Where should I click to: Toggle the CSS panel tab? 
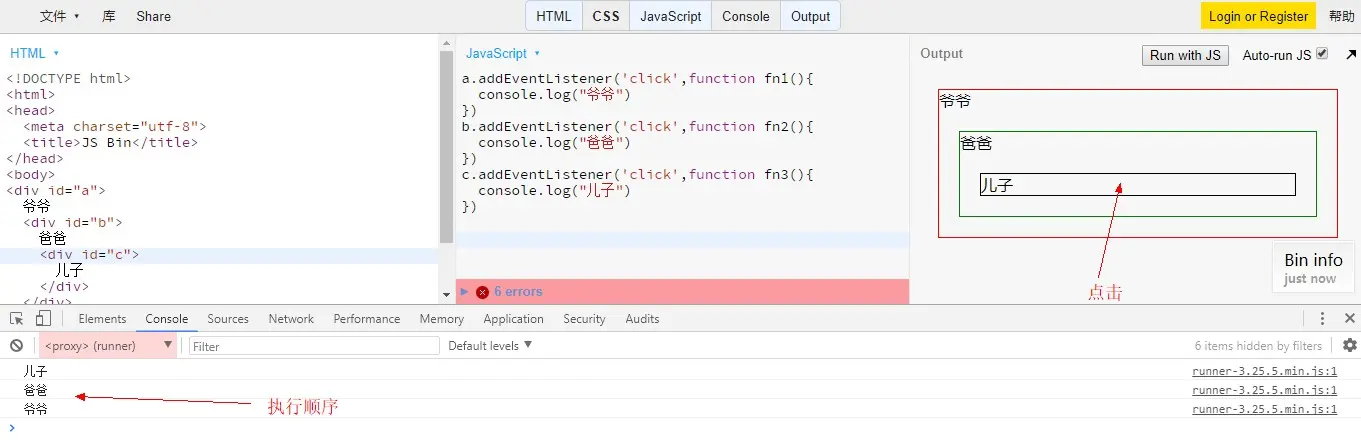(x=606, y=16)
